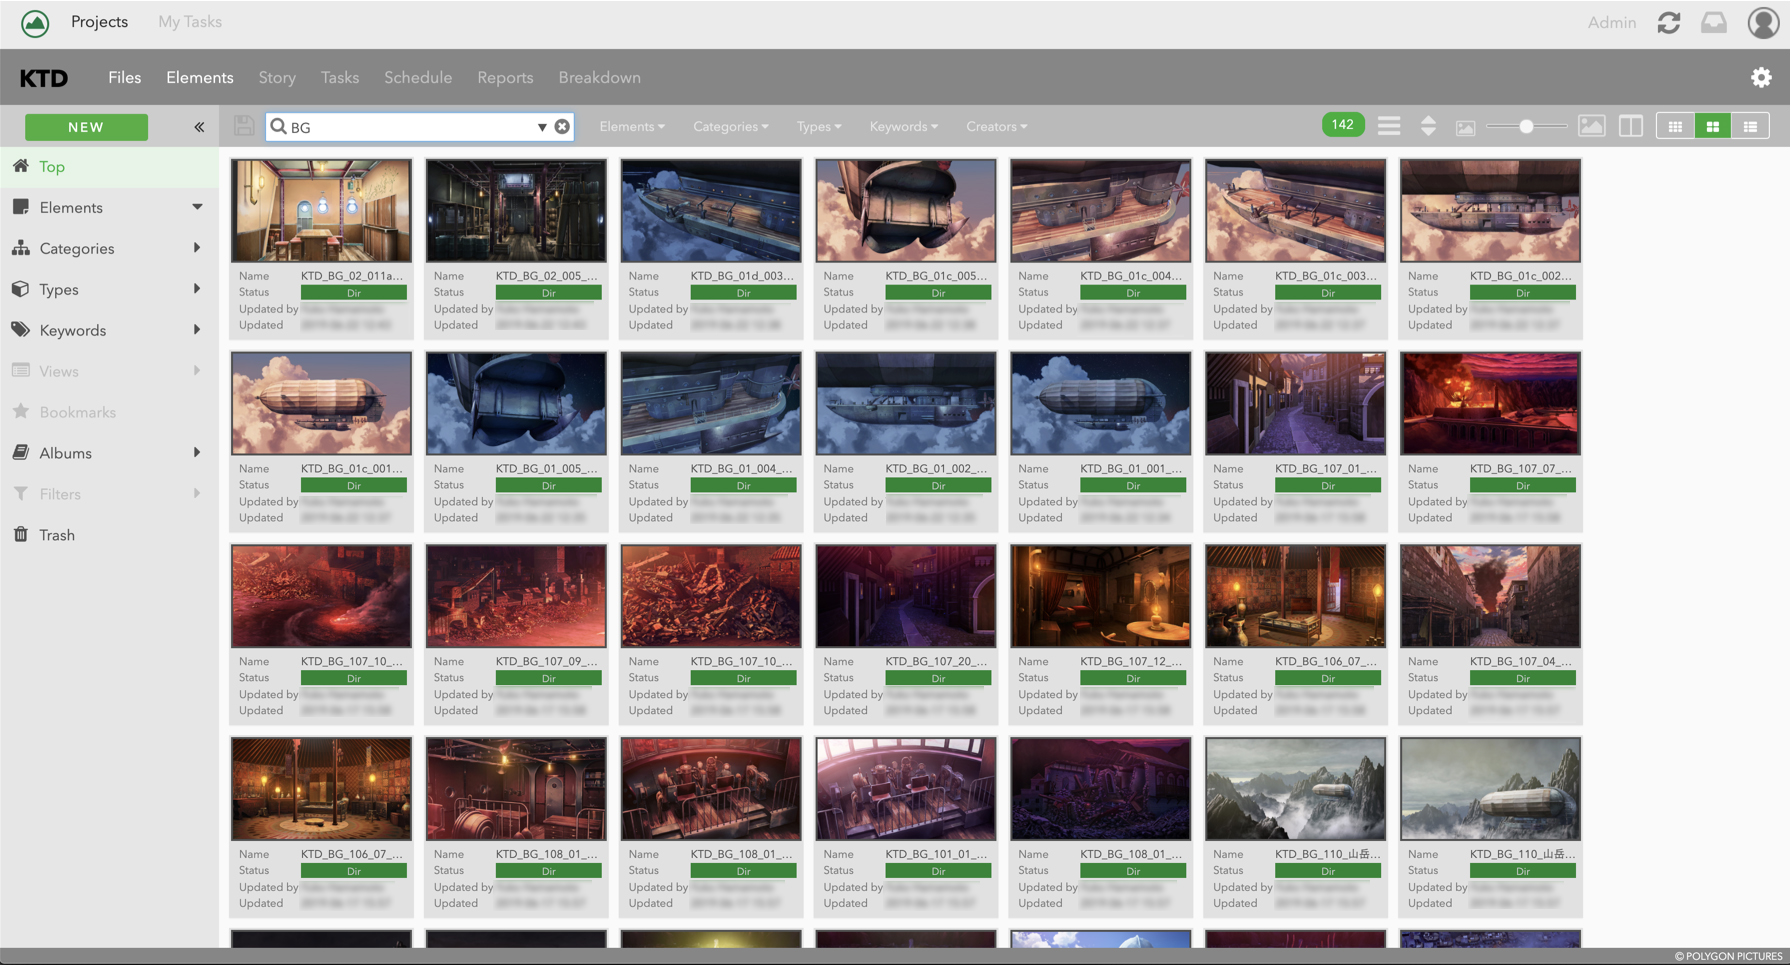
Task: Open the KTD_BG_02_011a cafe interior thumbnail
Action: [x=321, y=210]
